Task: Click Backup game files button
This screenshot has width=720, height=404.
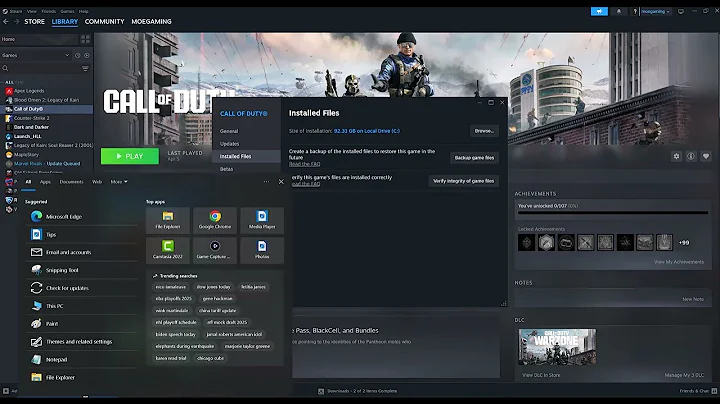Action: coord(474,157)
